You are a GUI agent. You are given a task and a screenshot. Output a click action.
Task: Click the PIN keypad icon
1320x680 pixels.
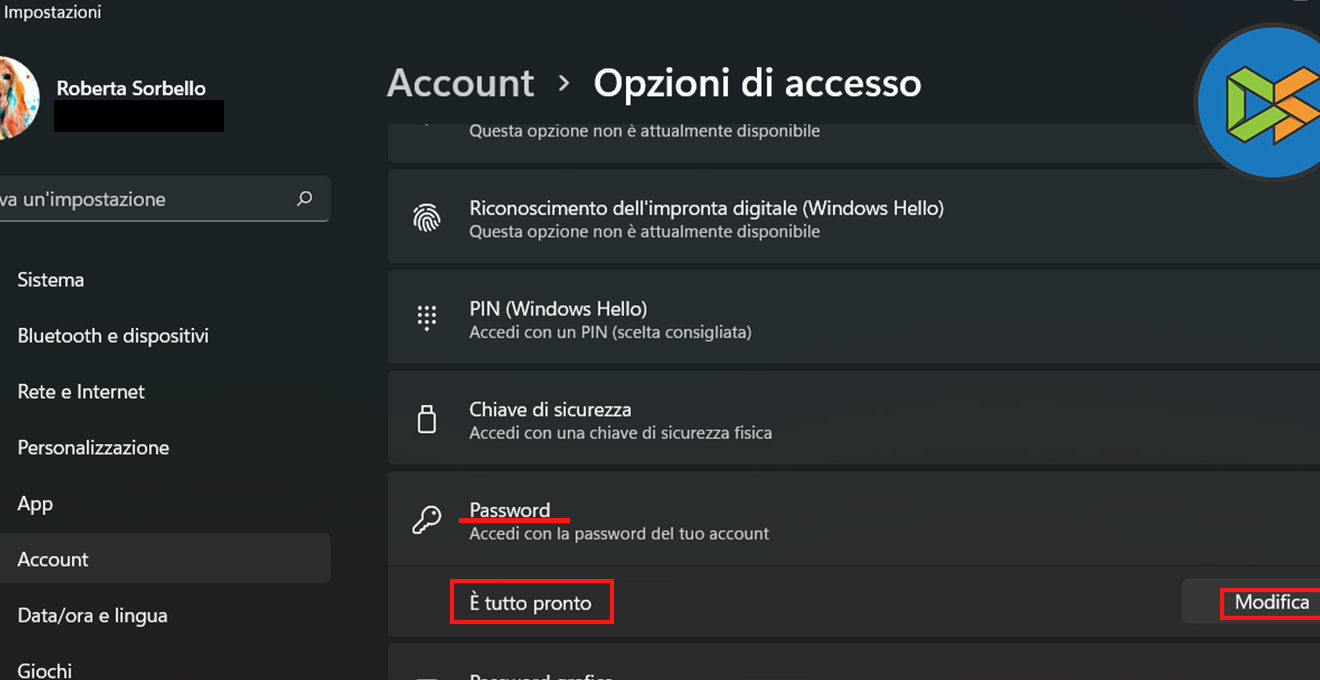(x=427, y=319)
